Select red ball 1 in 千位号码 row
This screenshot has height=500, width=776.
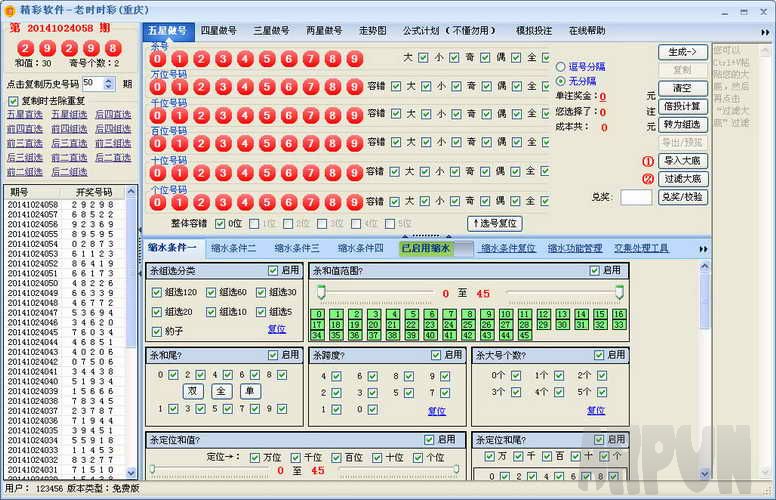point(179,116)
